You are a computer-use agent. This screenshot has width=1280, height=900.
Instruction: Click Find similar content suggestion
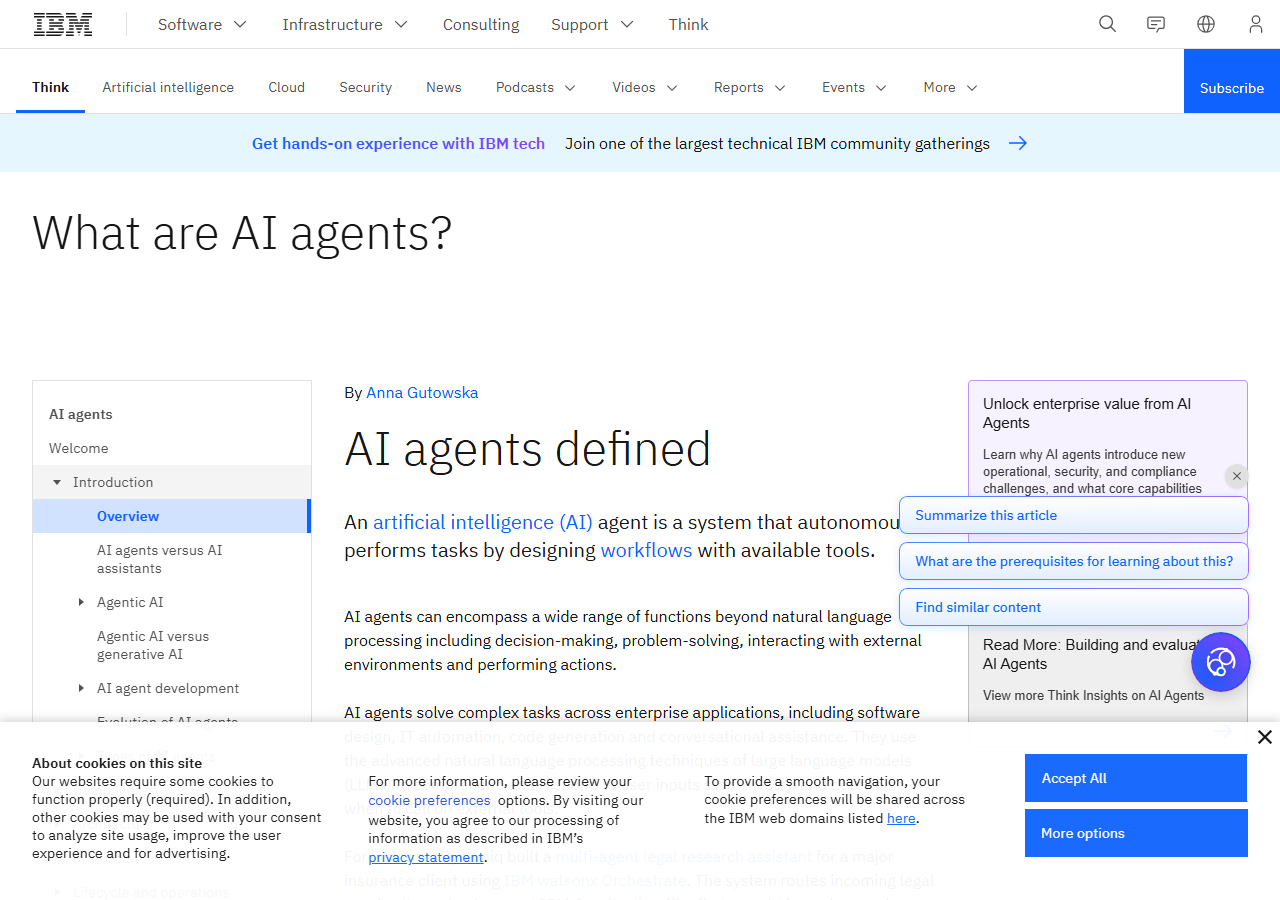(1074, 607)
